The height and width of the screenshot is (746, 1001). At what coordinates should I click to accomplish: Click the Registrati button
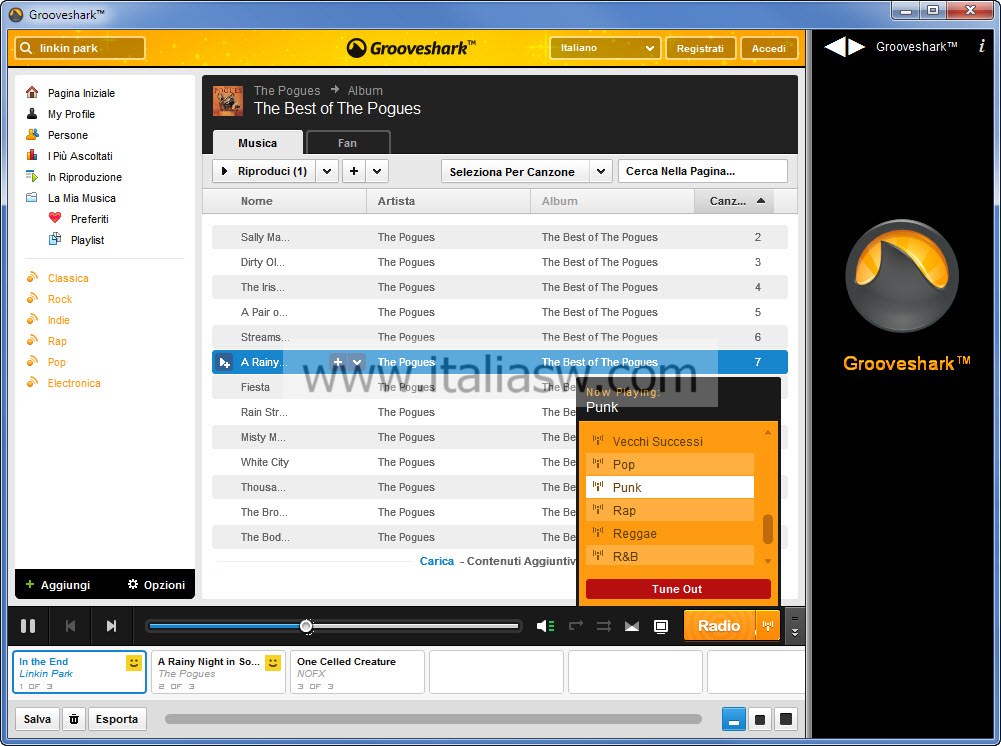click(x=700, y=48)
